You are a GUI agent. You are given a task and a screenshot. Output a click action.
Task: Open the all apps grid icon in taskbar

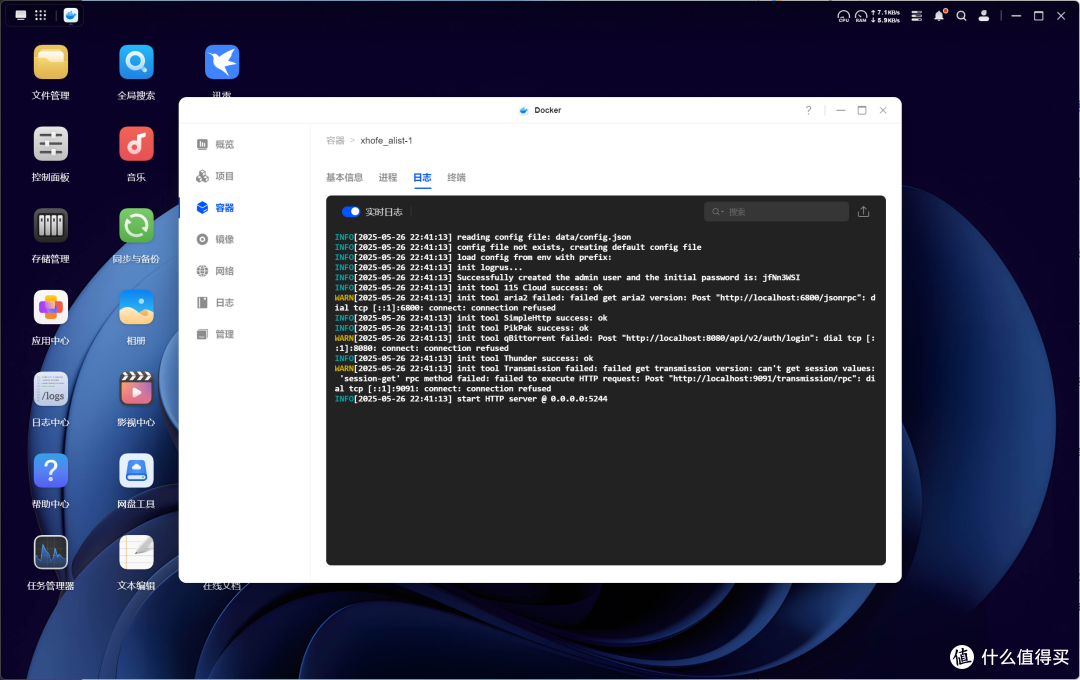[41, 15]
